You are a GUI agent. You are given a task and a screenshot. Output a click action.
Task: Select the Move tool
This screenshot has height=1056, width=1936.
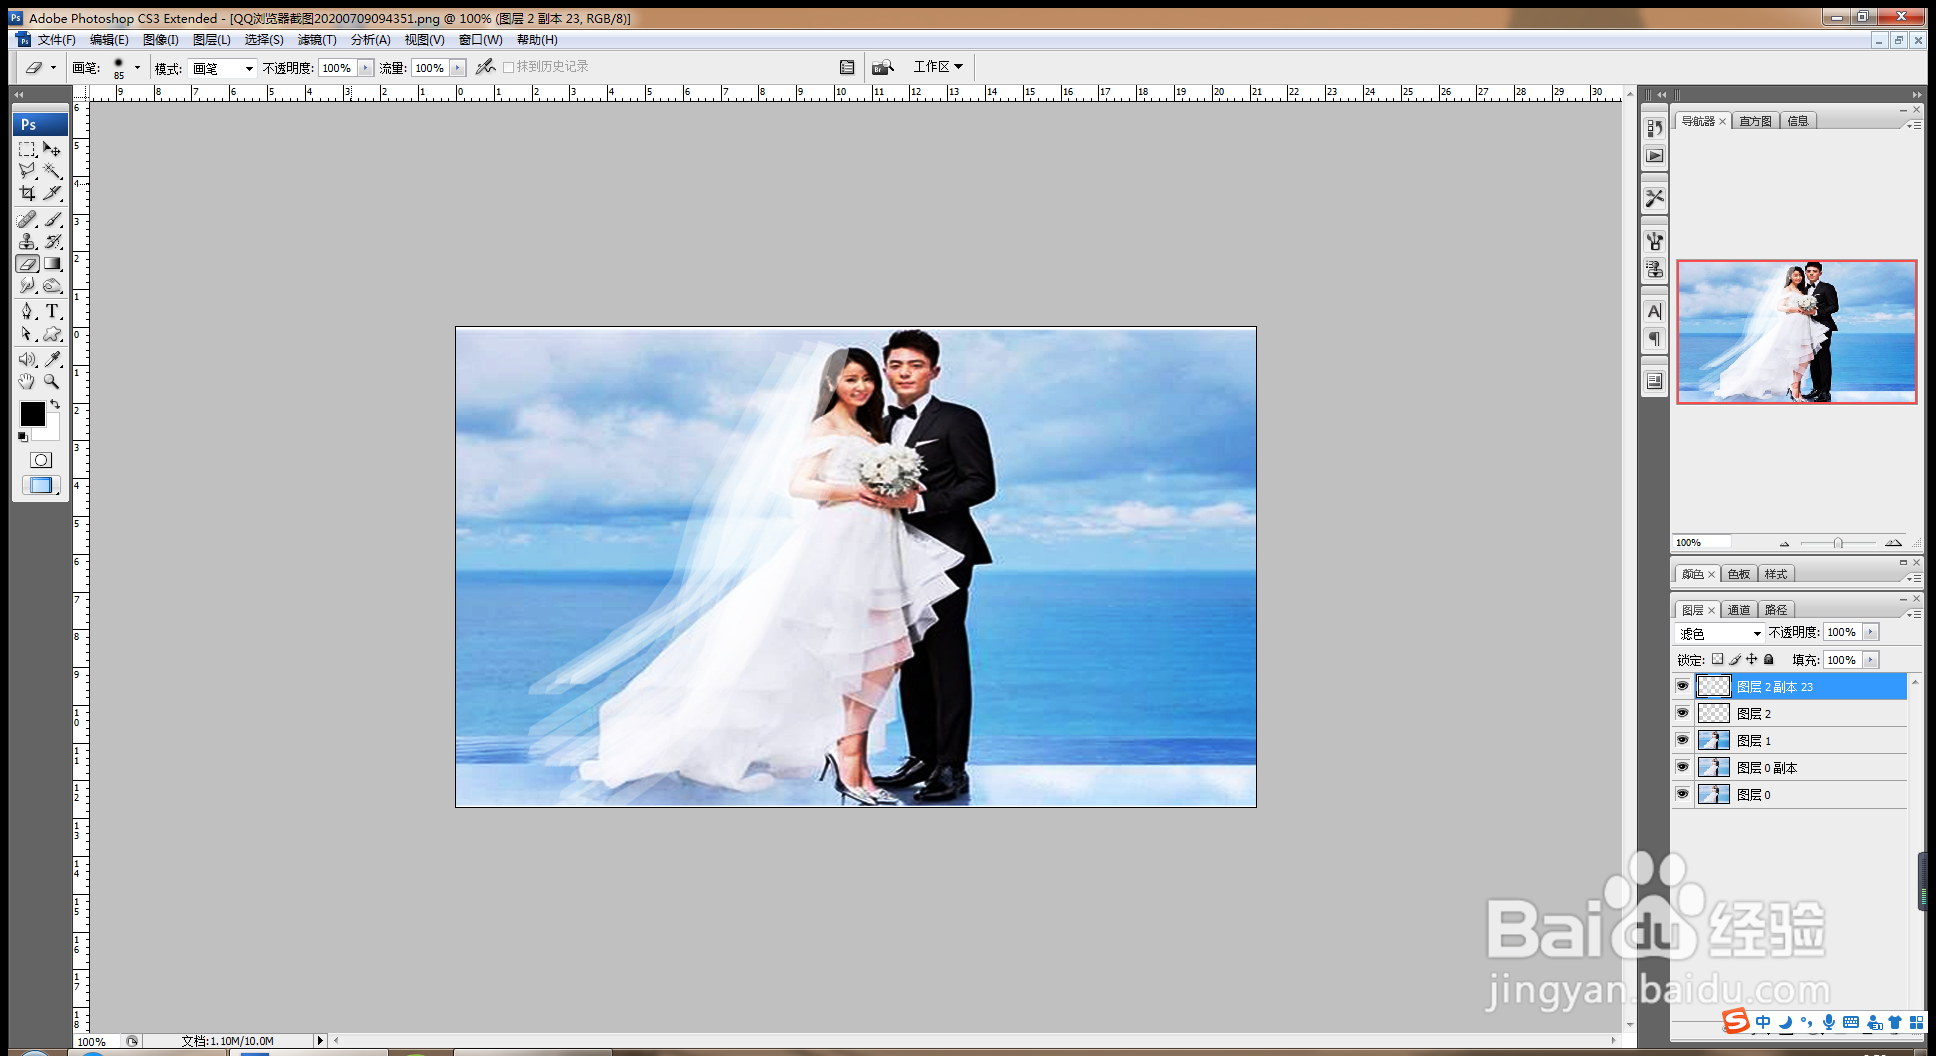pyautogui.click(x=53, y=149)
